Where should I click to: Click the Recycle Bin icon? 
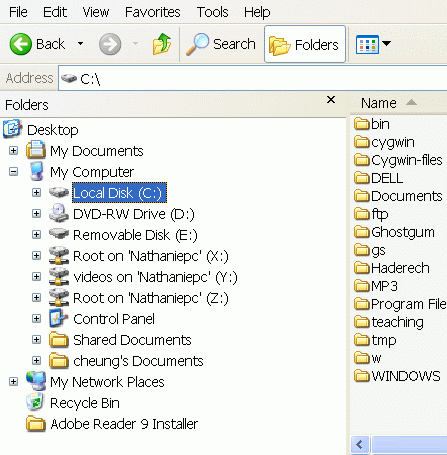click(x=35, y=402)
